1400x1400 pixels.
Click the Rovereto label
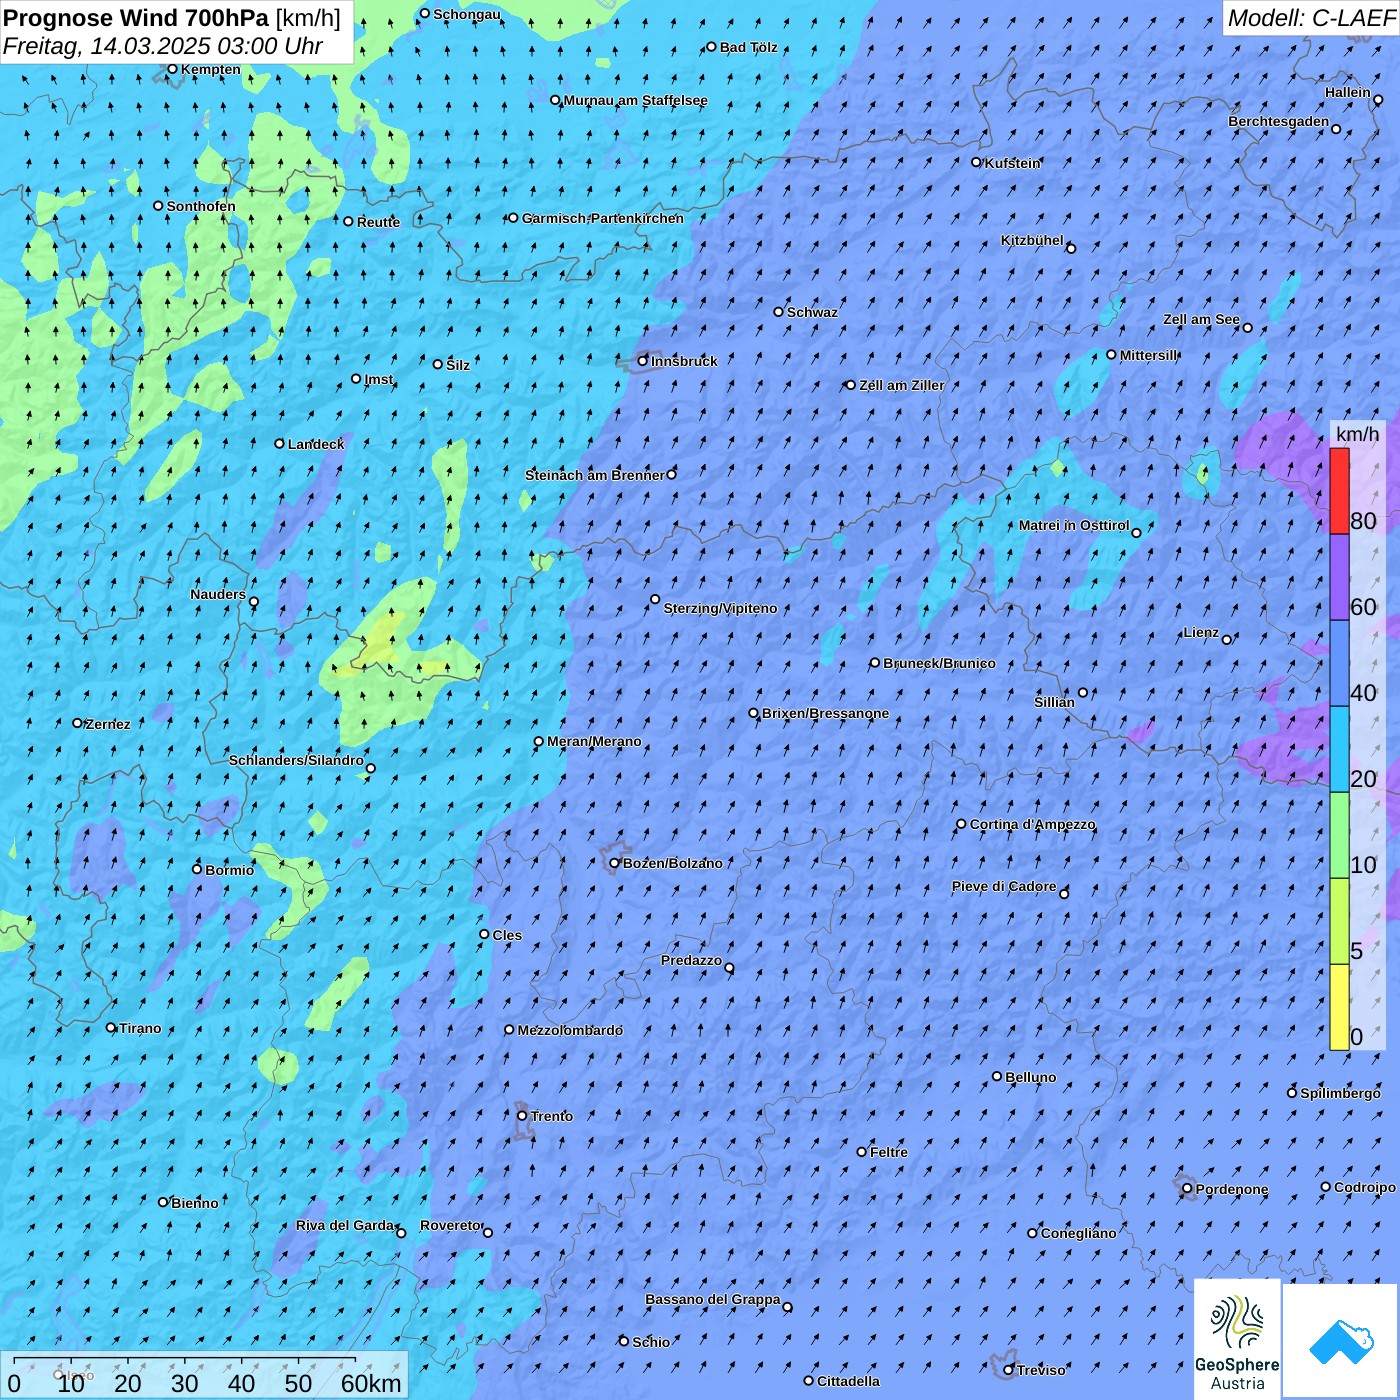450,1225
